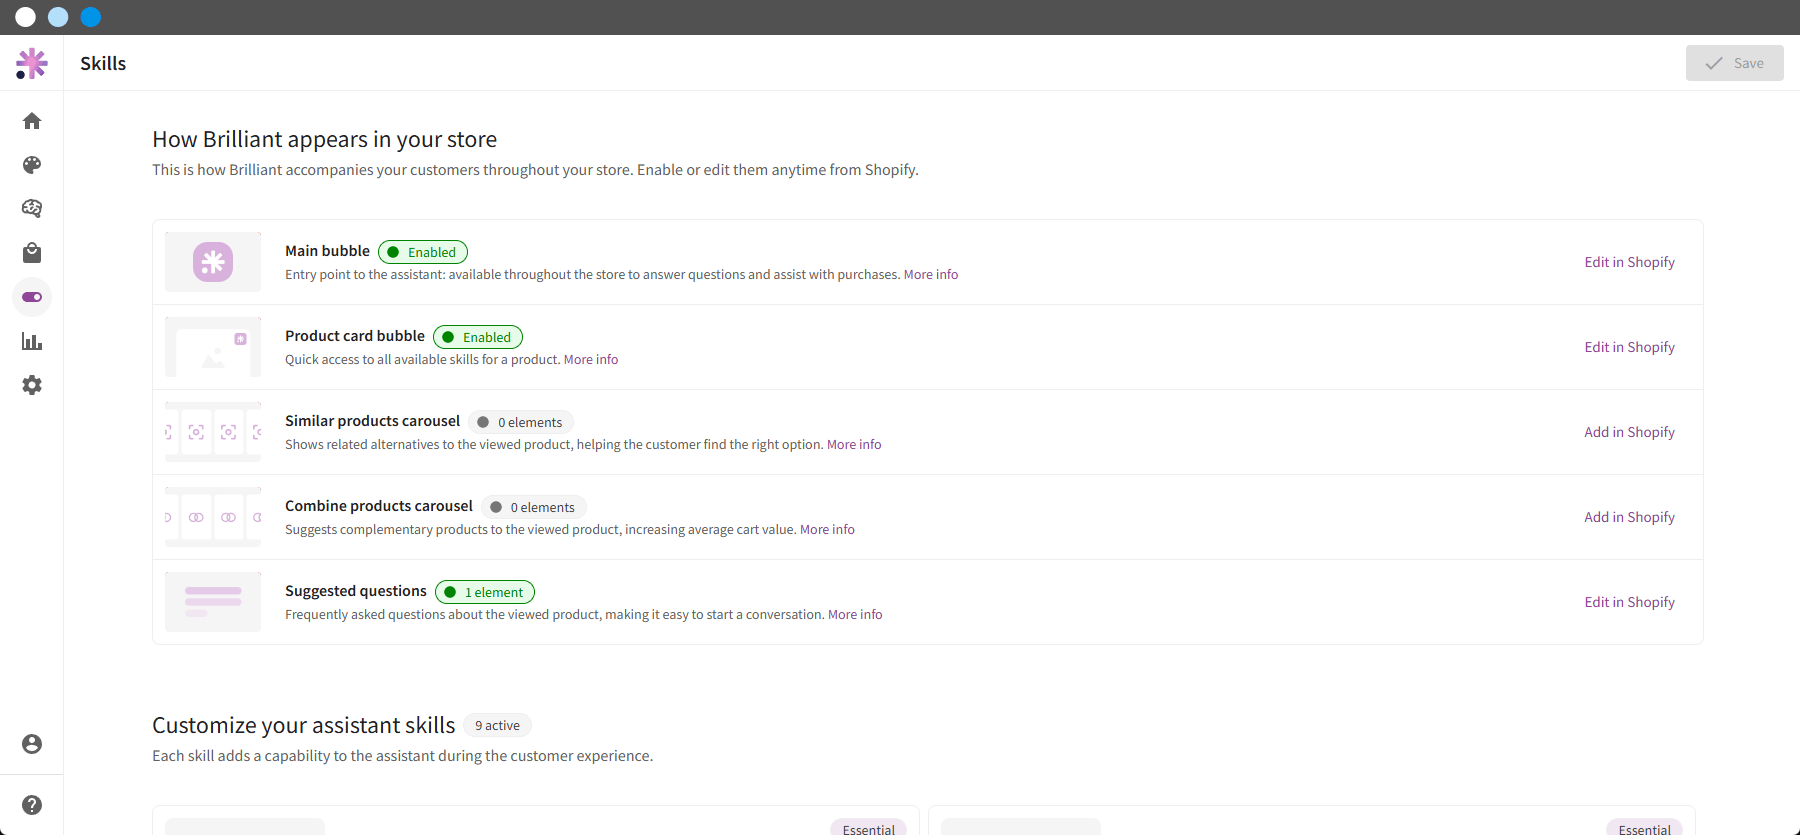Image resolution: width=1800 pixels, height=835 pixels.
Task: Add Similar products carousel in Shopify
Action: click(1629, 432)
